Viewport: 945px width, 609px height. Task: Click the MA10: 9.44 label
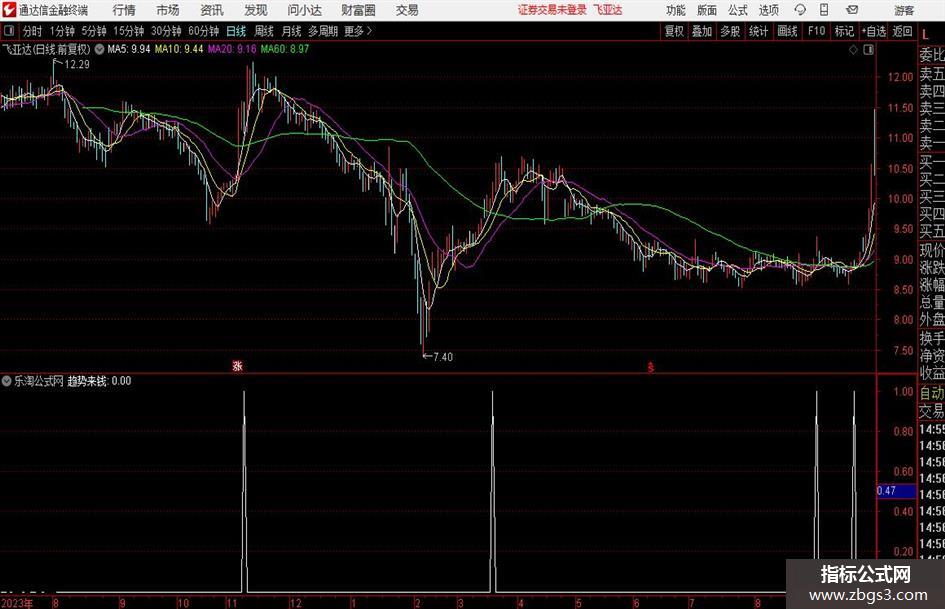pos(179,49)
